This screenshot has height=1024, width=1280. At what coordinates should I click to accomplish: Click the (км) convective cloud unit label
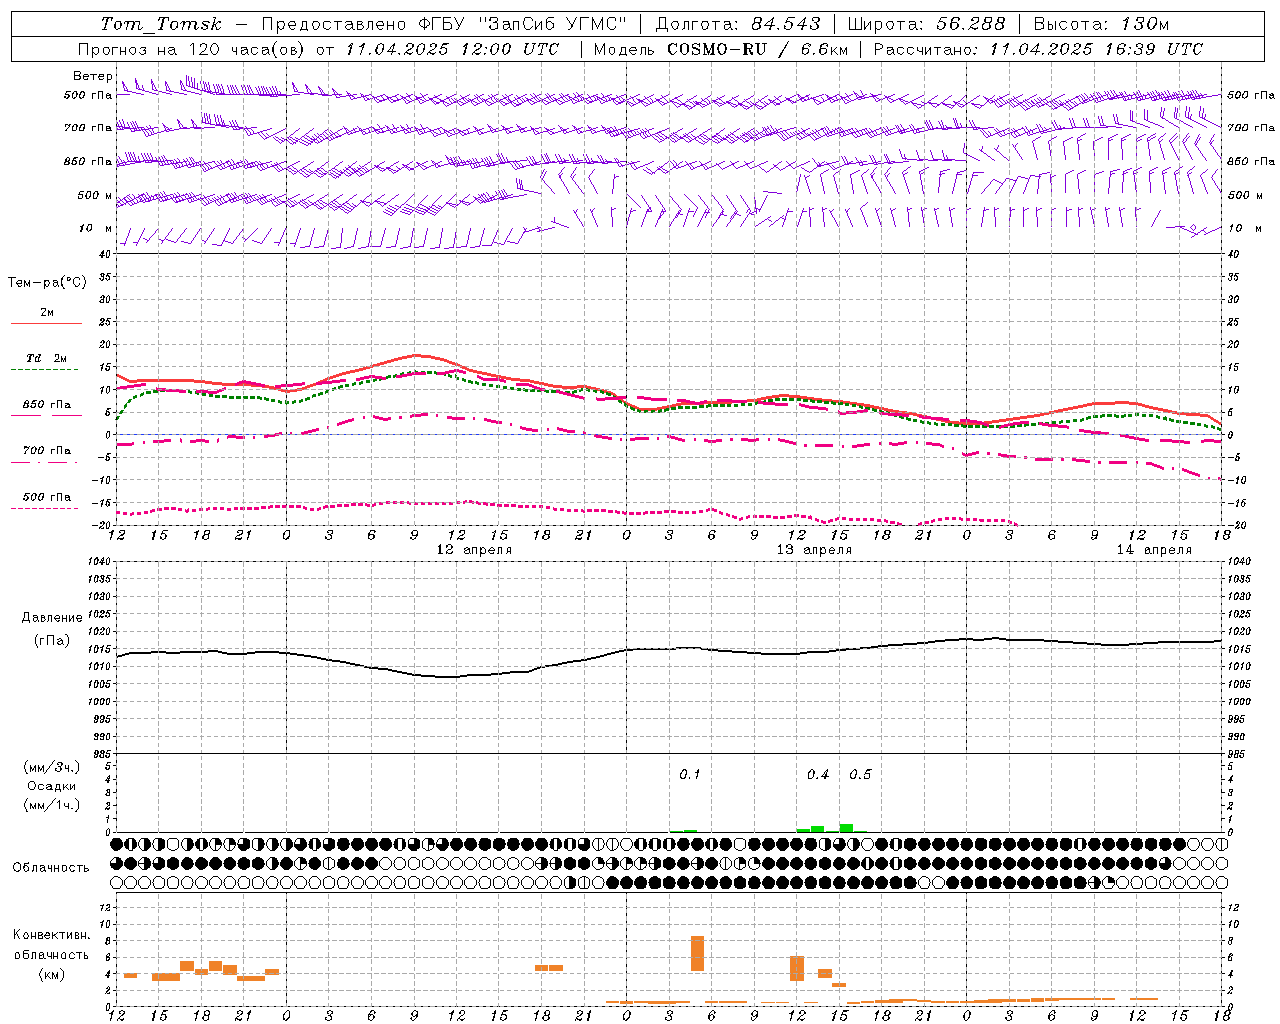(x=52, y=974)
